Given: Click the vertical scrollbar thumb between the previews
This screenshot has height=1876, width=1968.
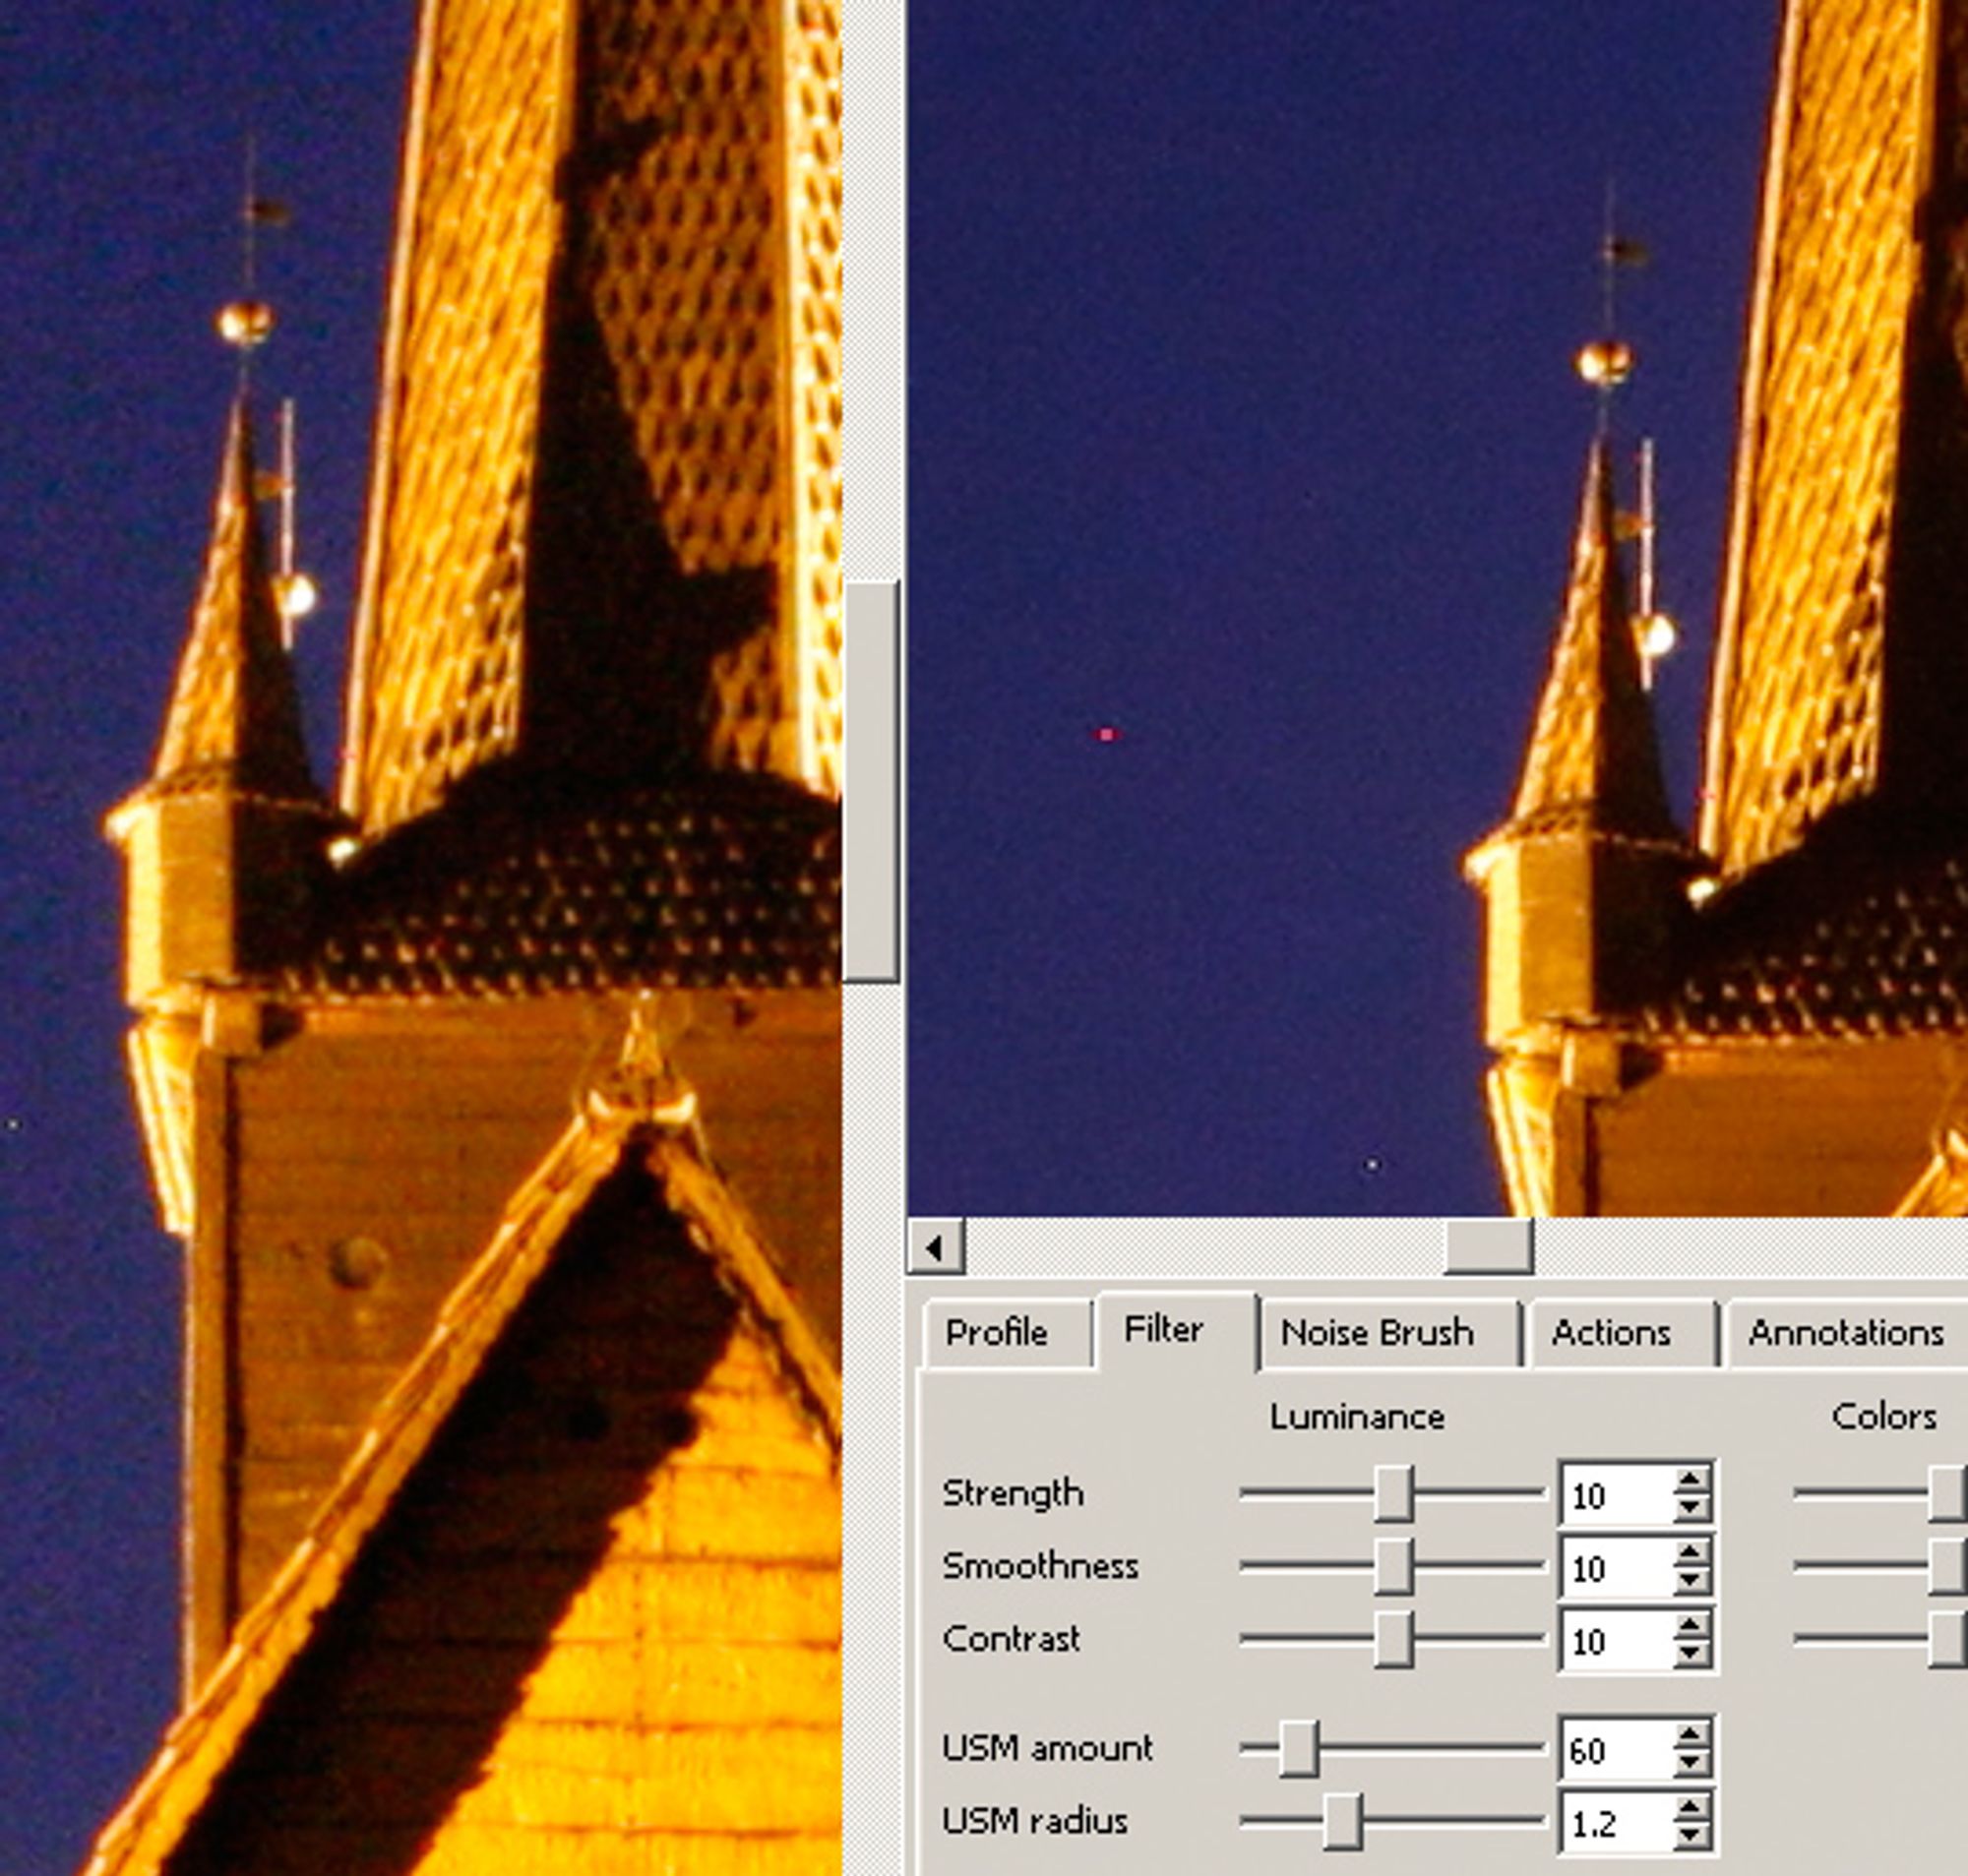Looking at the screenshot, I should (871, 781).
